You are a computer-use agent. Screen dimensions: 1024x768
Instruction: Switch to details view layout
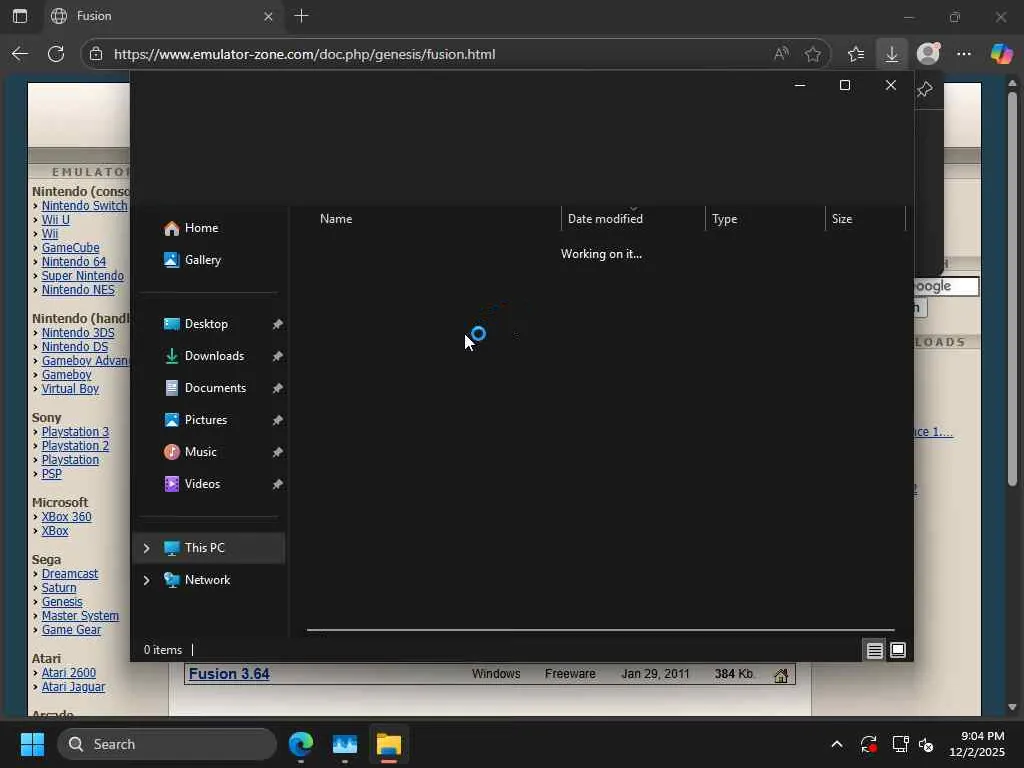(874, 650)
